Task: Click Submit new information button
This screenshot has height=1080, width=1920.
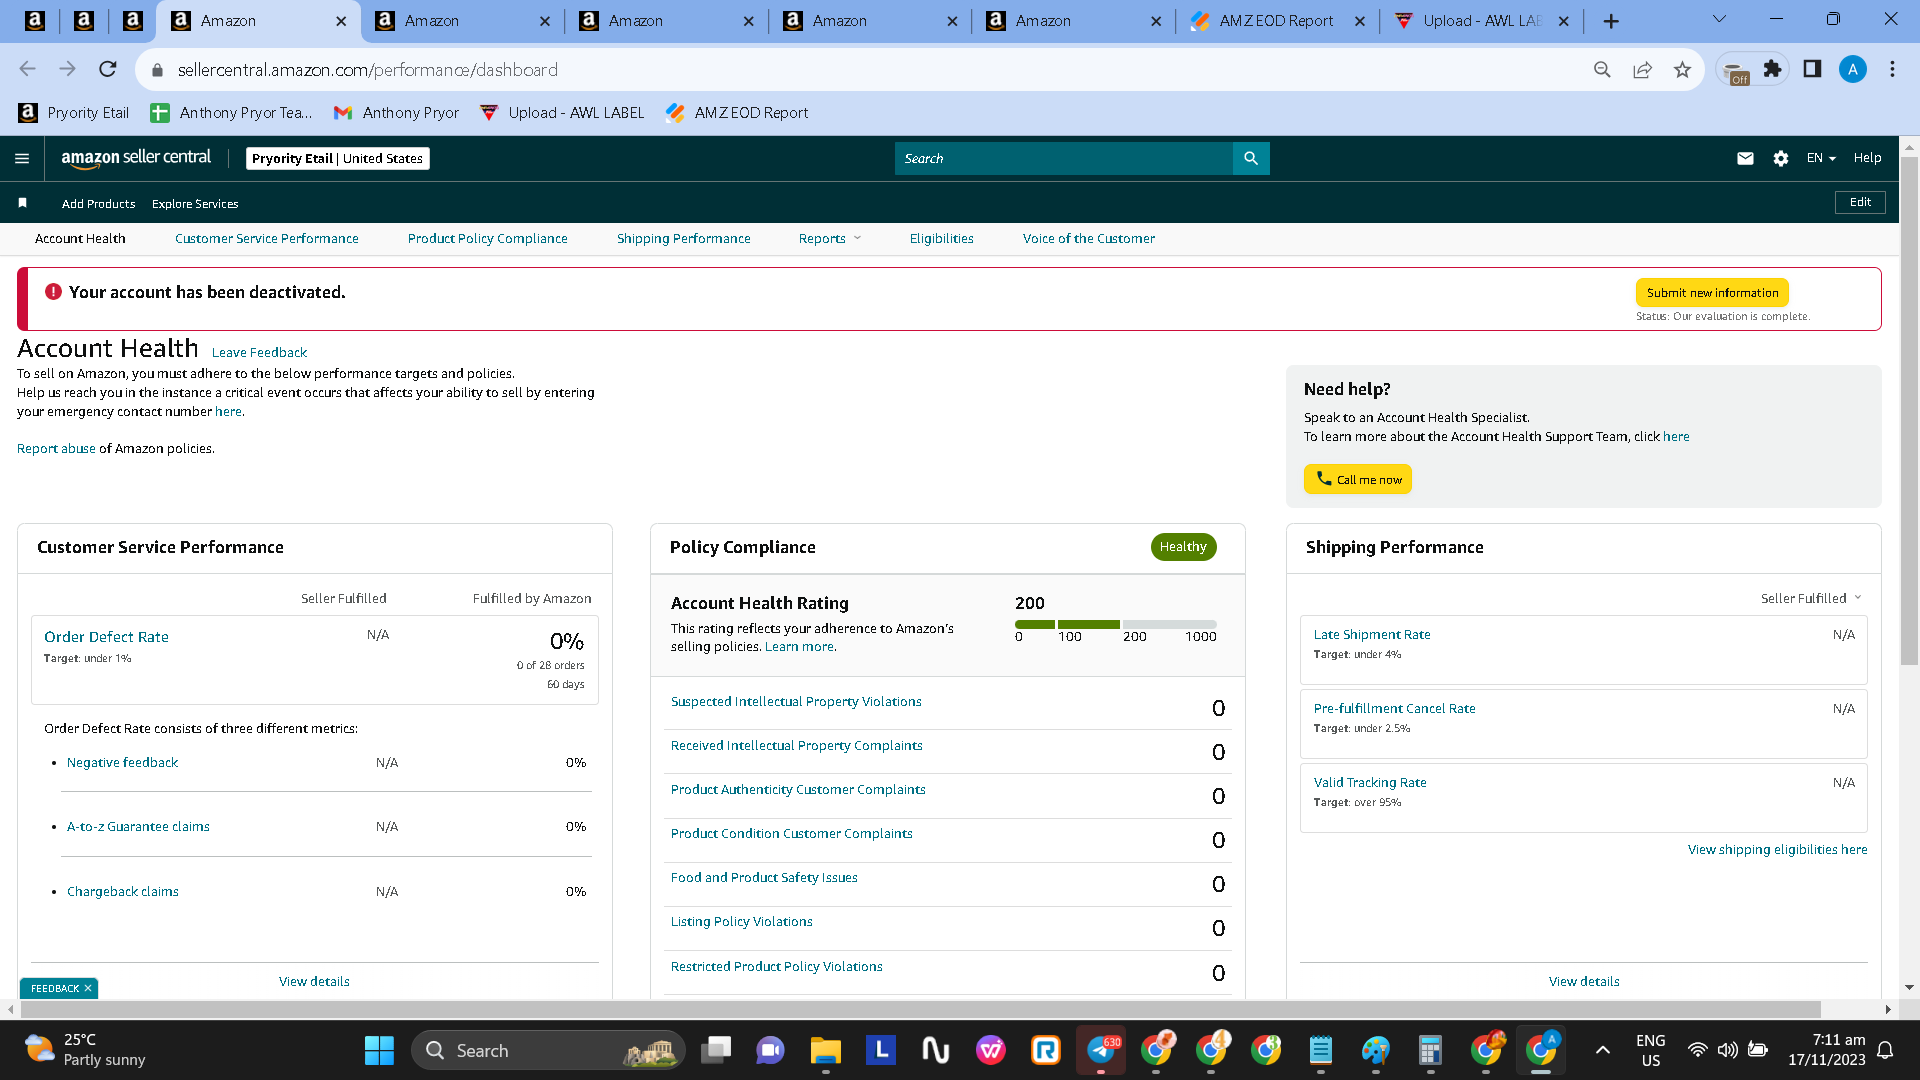Action: point(1712,293)
